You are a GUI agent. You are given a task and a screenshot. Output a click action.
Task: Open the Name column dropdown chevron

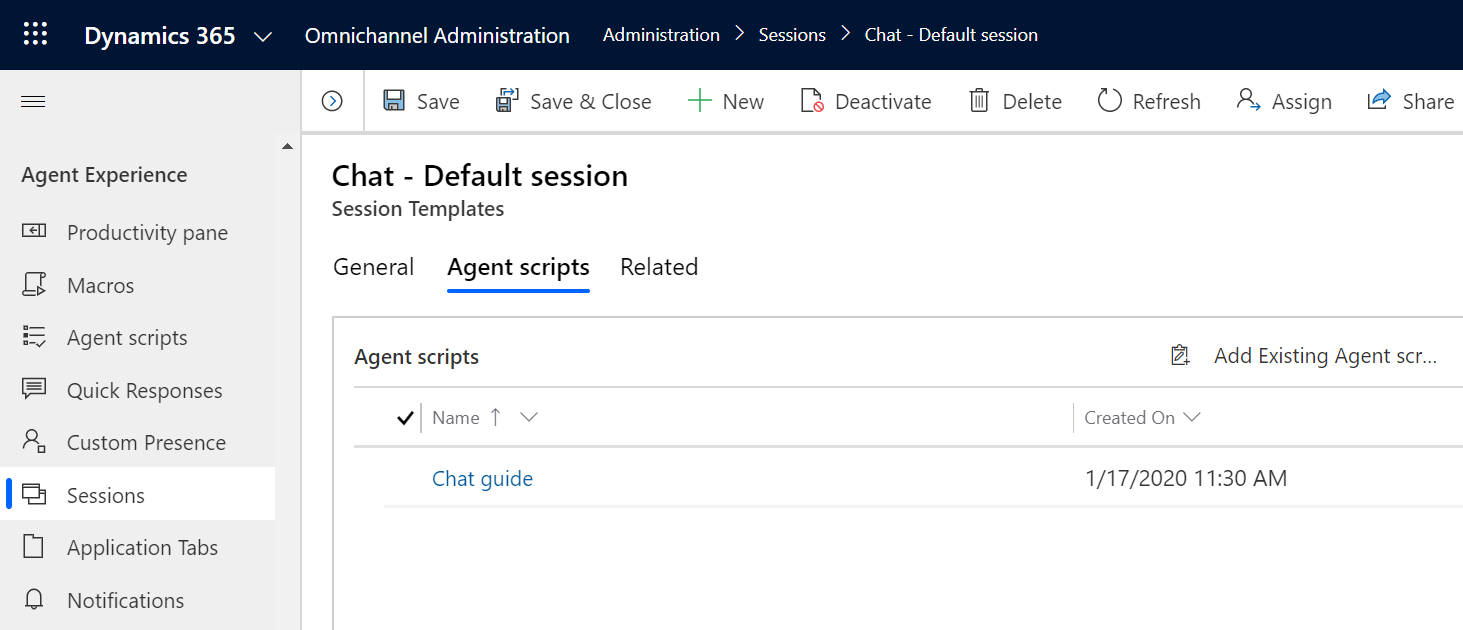click(529, 418)
